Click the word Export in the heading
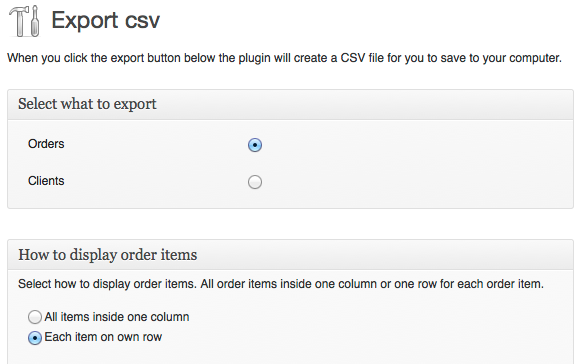Image resolution: width=582 pixels, height=364 pixels. [x=85, y=21]
